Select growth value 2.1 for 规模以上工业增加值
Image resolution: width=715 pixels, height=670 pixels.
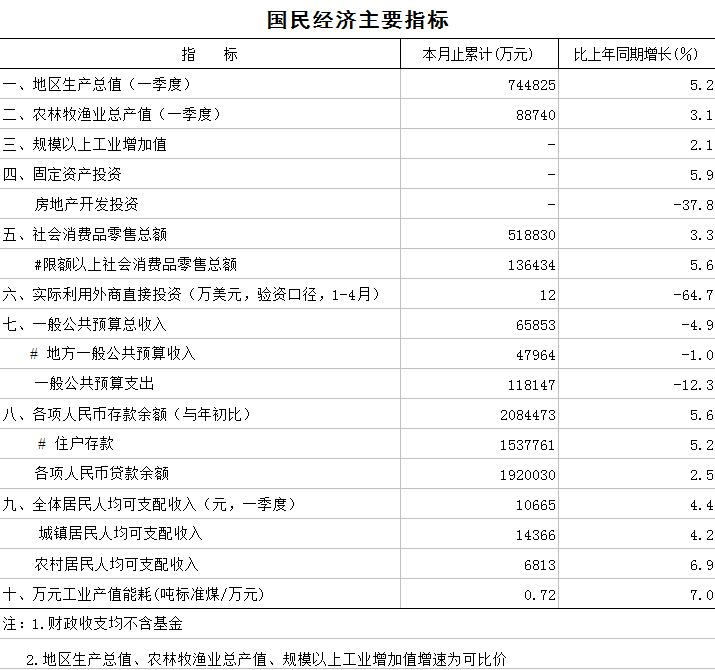click(x=701, y=145)
